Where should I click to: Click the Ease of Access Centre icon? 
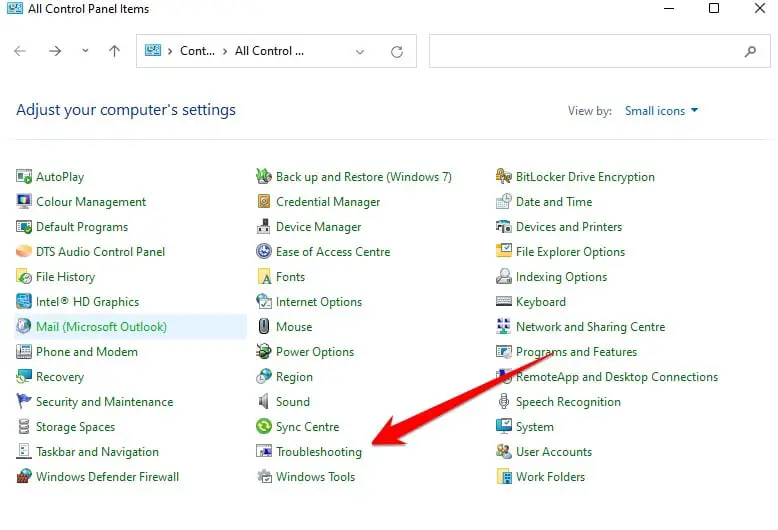pos(264,251)
